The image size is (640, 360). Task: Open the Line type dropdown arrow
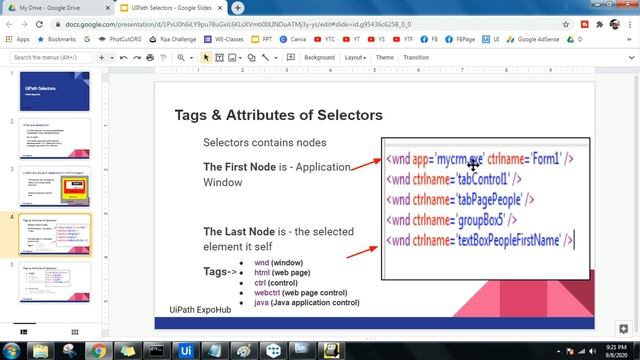(276, 58)
